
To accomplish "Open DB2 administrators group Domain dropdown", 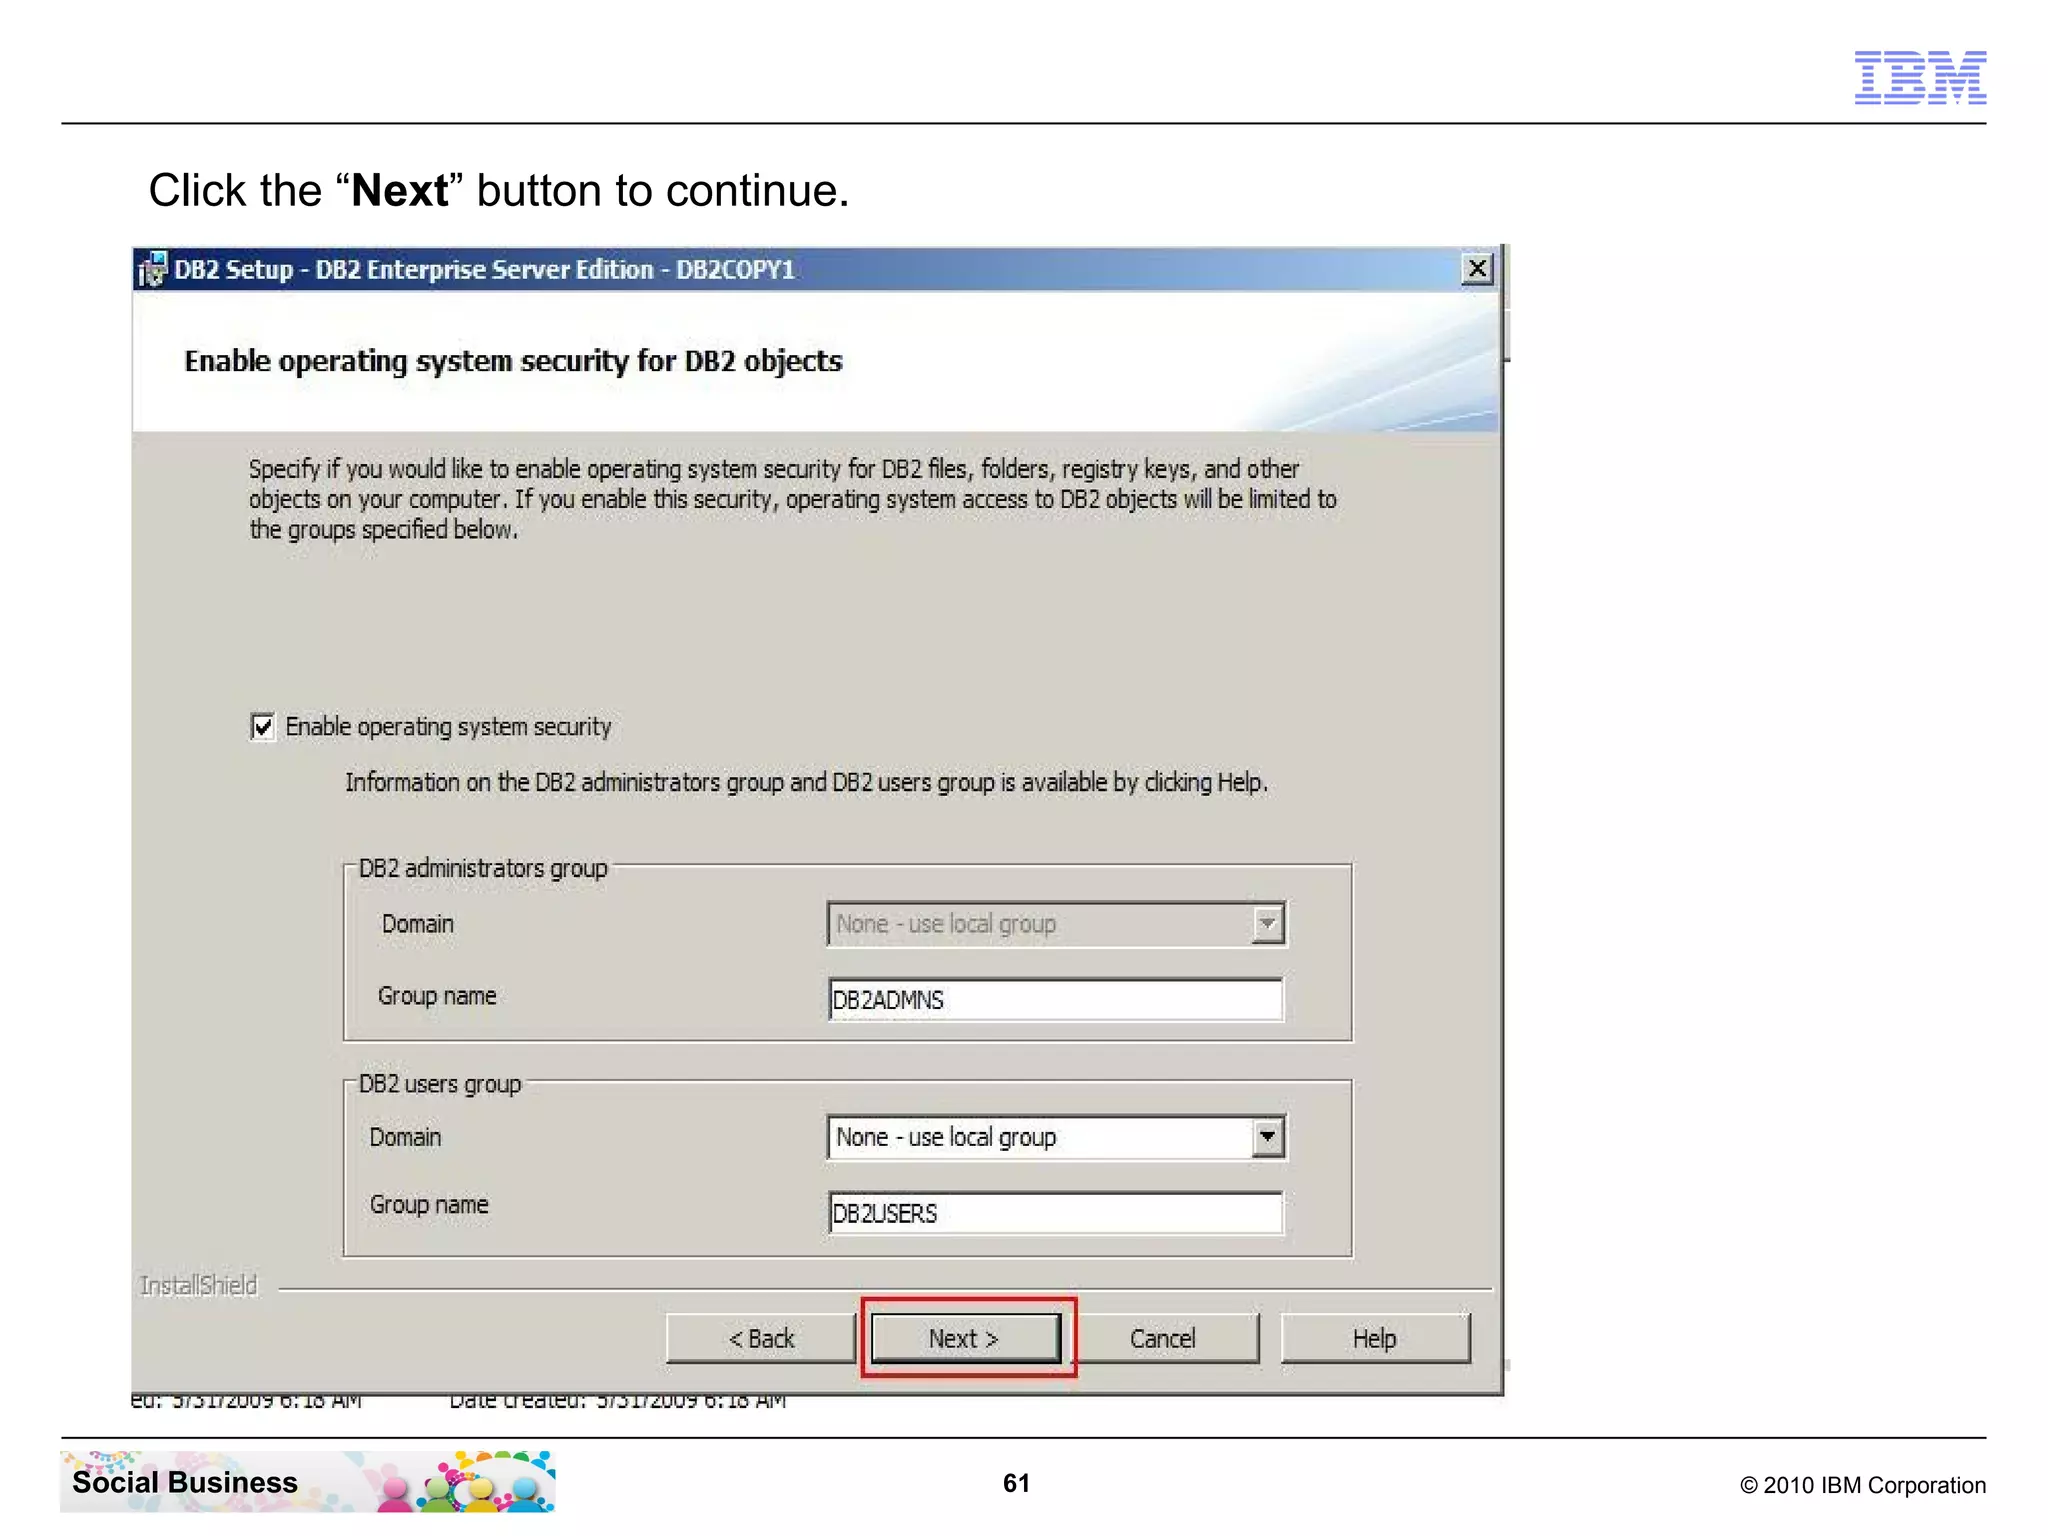I will coord(1056,924).
